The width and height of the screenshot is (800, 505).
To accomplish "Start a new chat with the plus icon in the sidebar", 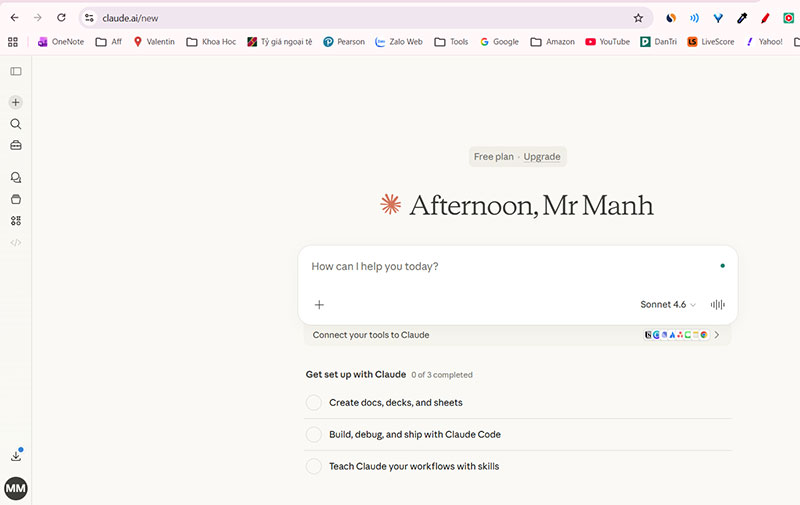I will [15, 102].
